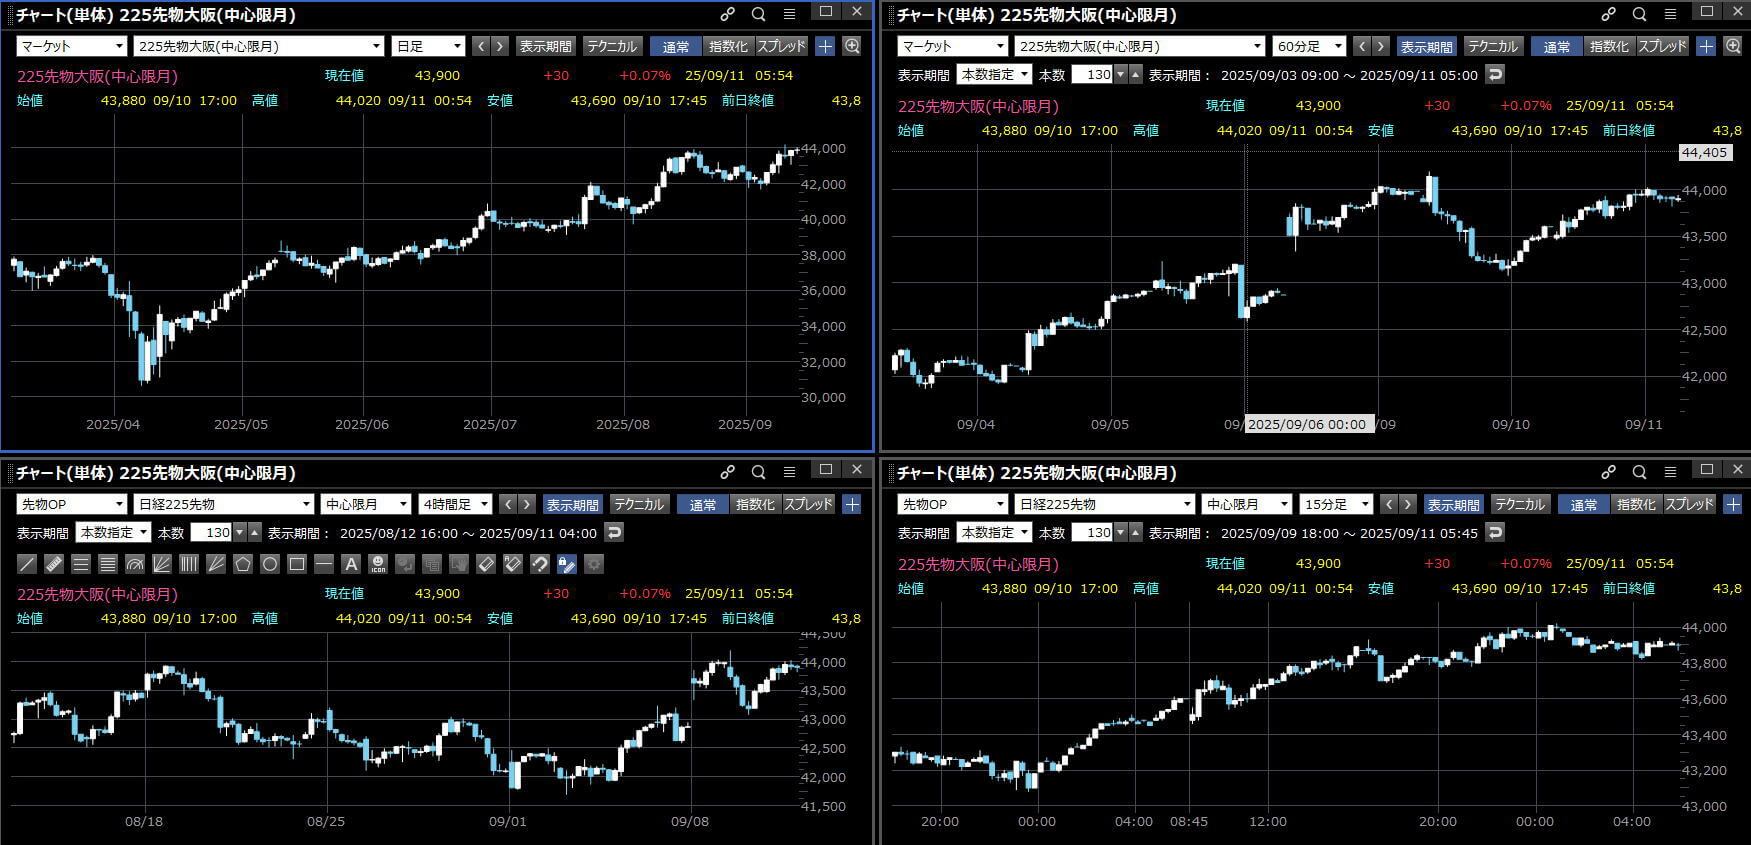The height and width of the screenshot is (845, 1751).
Task: Select the trend line drawing tool
Action: 28,564
